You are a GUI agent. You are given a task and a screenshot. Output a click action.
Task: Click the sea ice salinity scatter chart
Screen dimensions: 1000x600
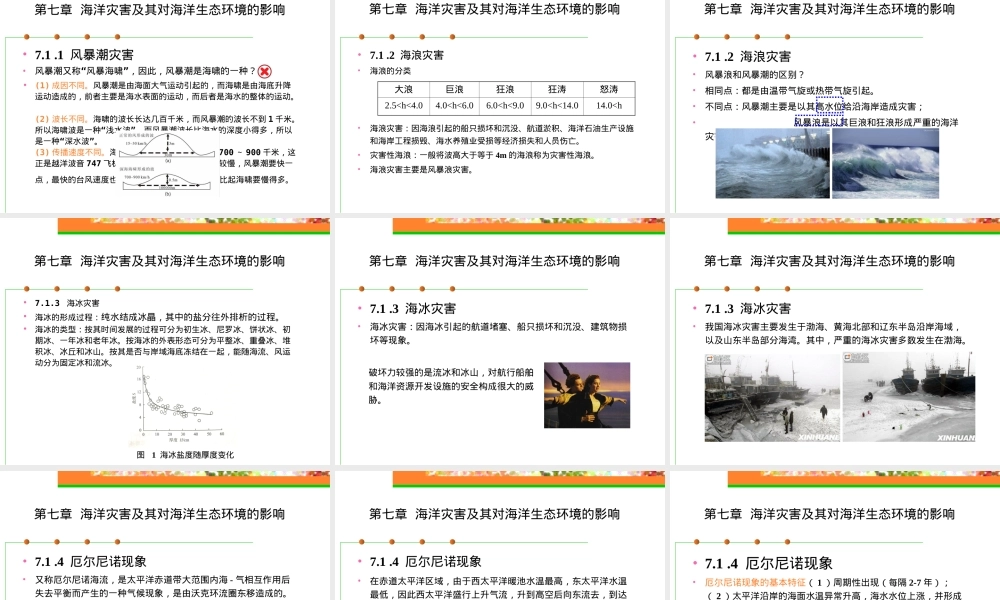click(x=179, y=404)
